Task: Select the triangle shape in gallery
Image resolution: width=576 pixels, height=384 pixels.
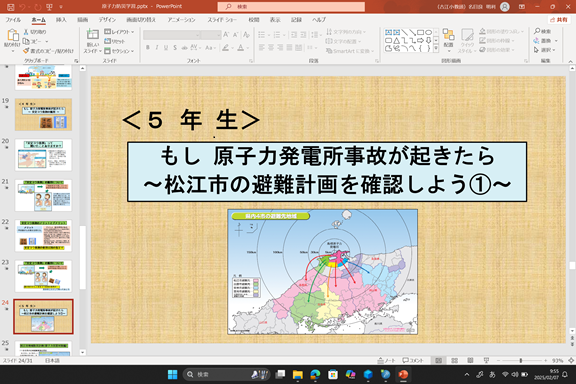Action: coord(396,41)
